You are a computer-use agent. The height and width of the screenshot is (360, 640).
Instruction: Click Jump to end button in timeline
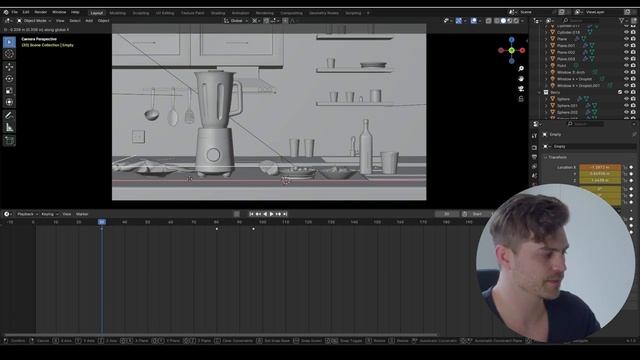[x=285, y=214]
